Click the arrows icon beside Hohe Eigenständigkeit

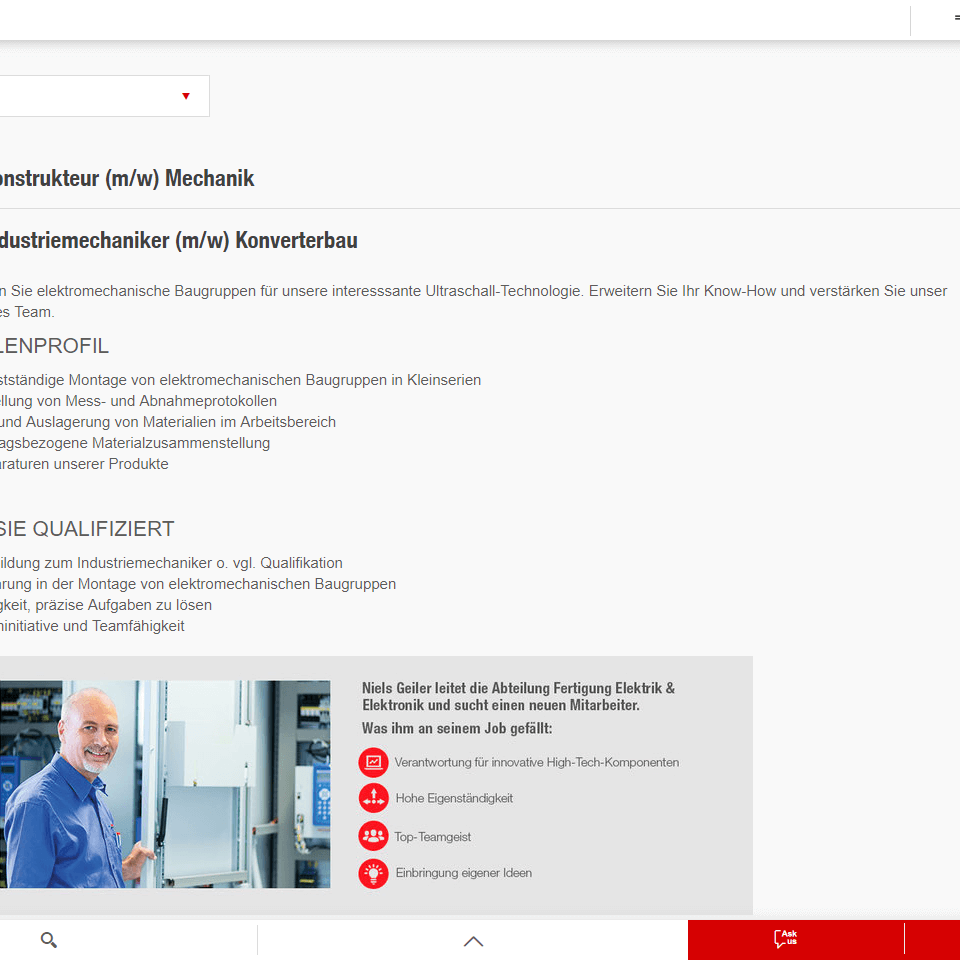click(373, 798)
